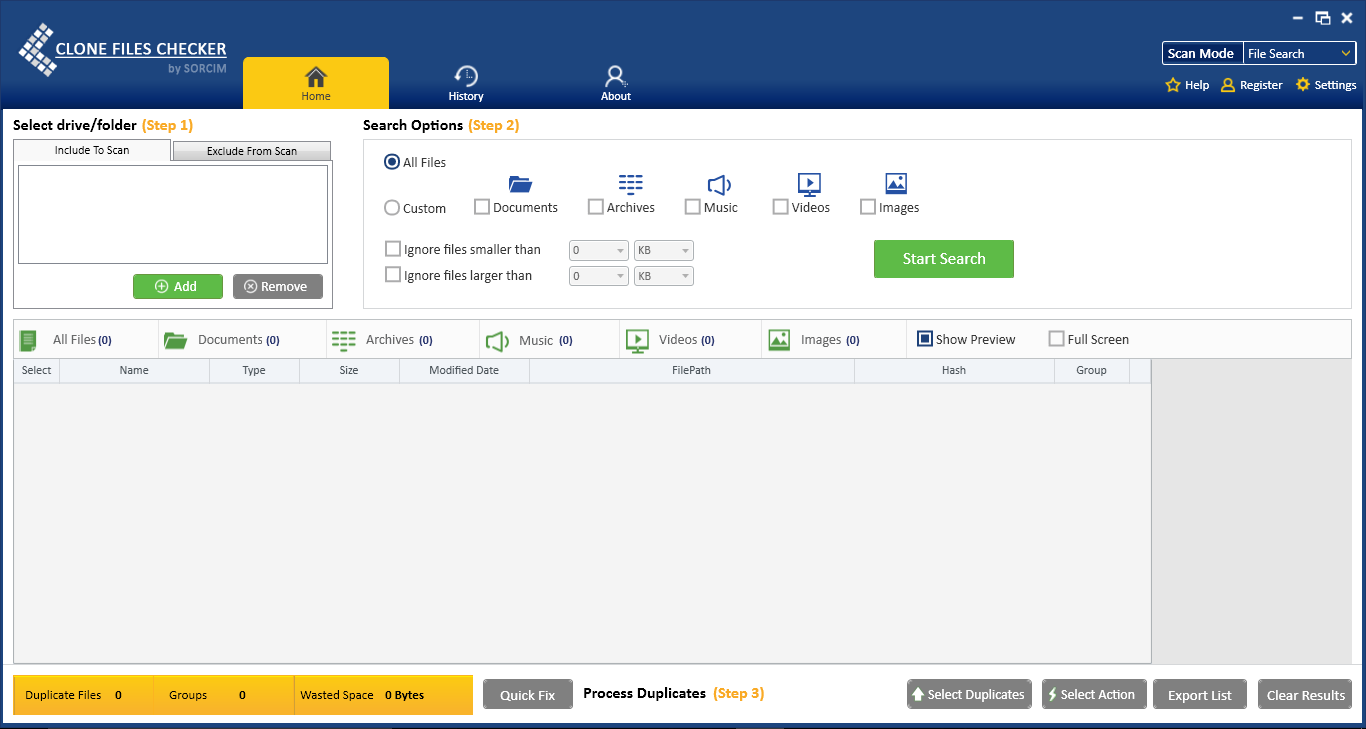
Task: Click the Images picture icon in Search Options
Action: click(x=896, y=183)
